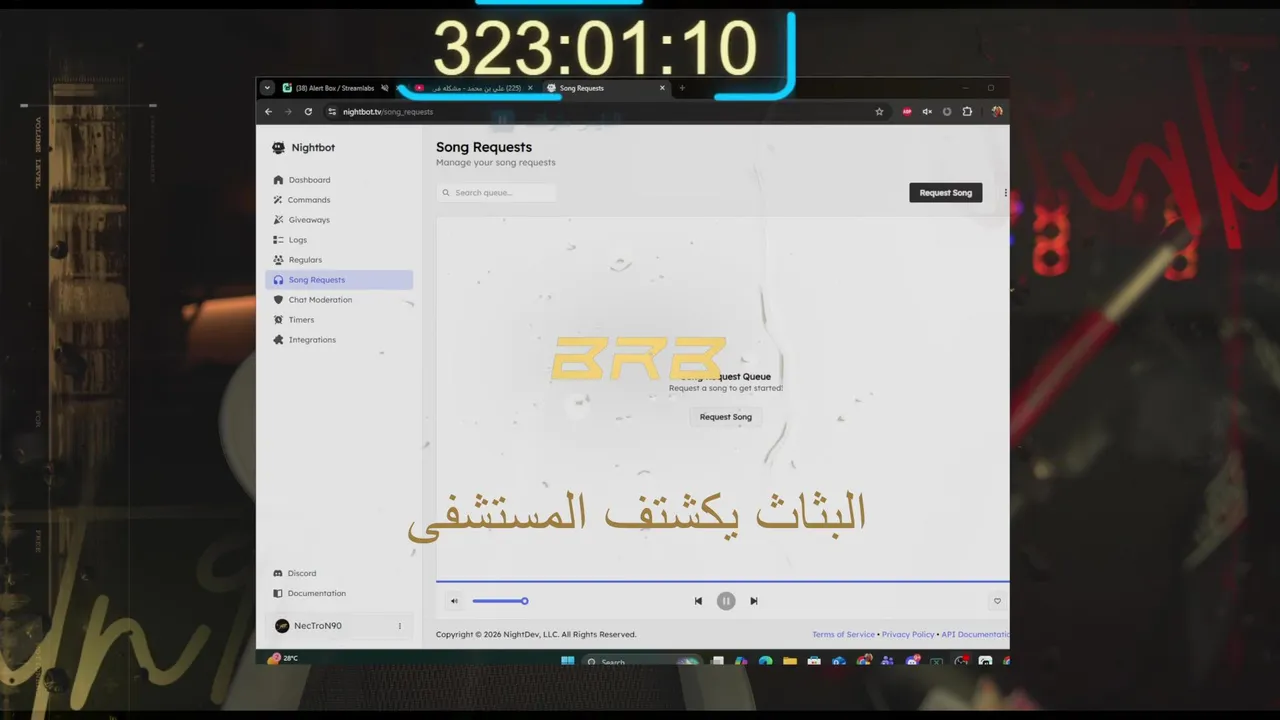This screenshot has width=1280, height=720.
Task: Mute the song player volume
Action: [x=454, y=601]
